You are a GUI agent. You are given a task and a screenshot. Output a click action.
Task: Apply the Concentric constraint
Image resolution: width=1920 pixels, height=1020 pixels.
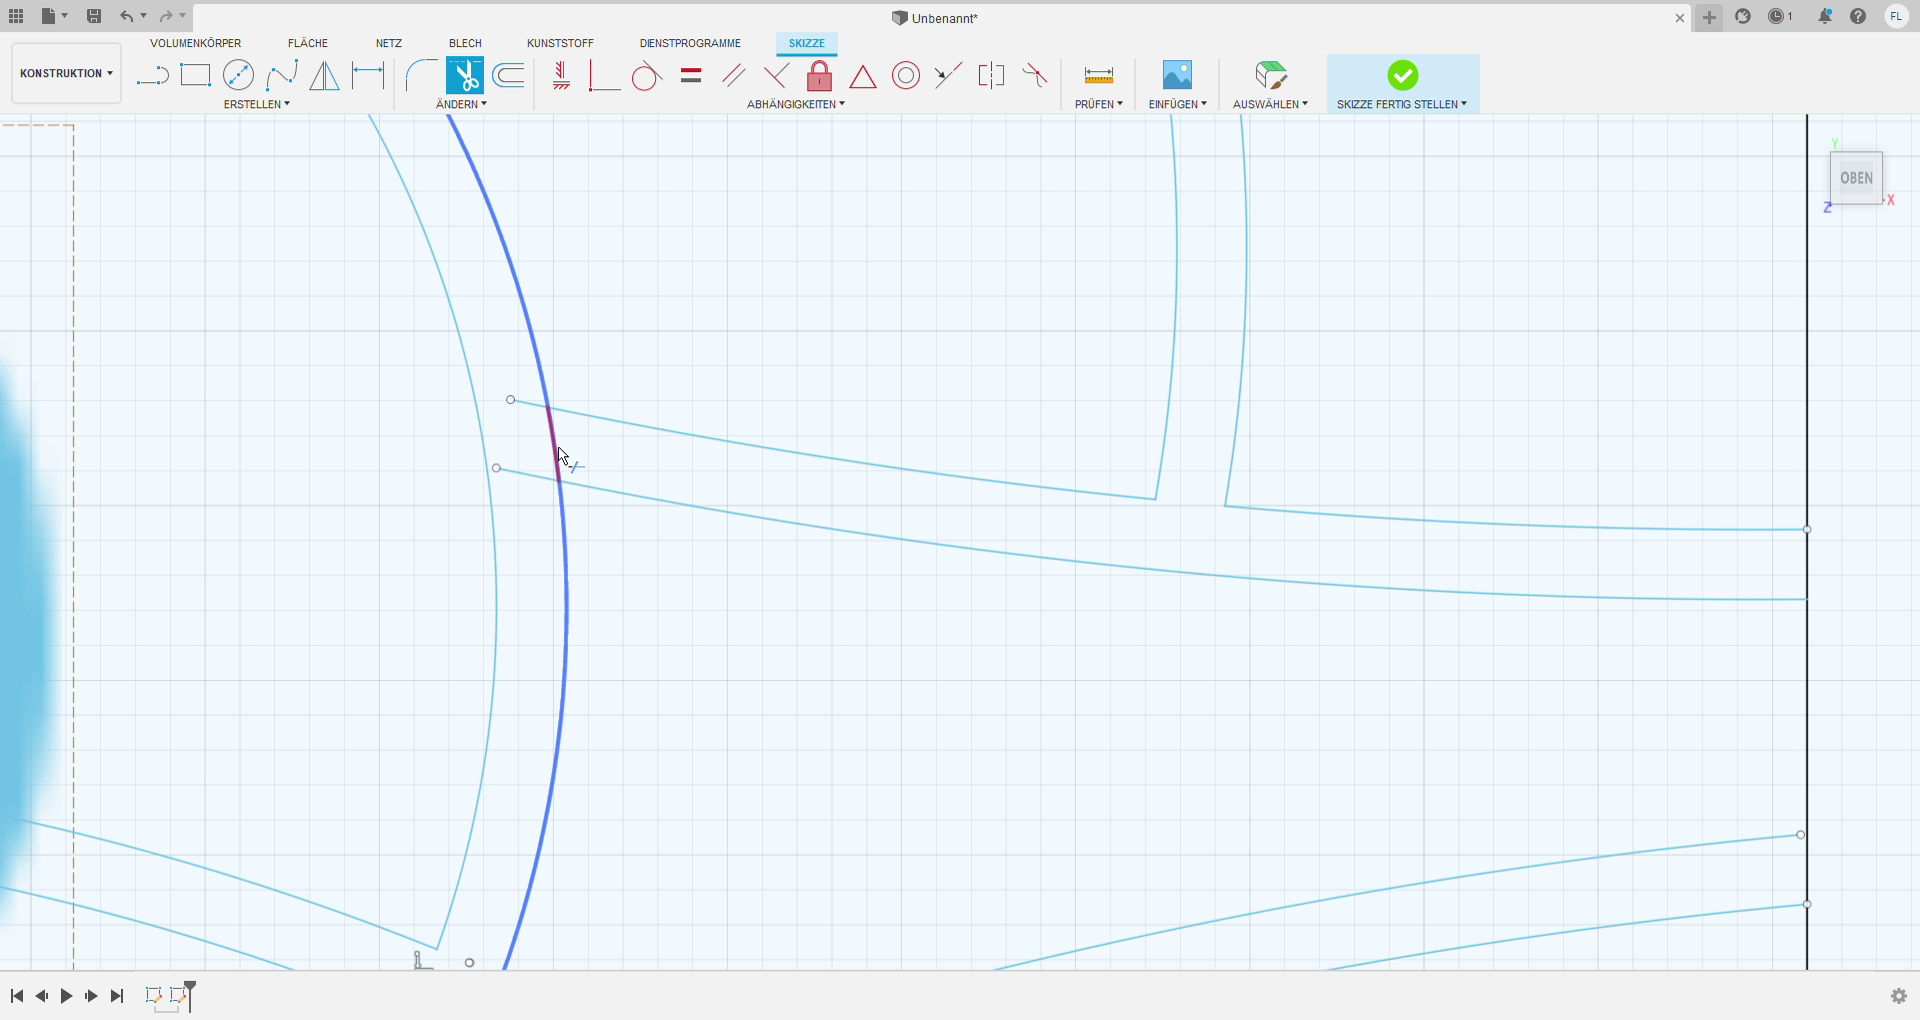click(x=906, y=75)
